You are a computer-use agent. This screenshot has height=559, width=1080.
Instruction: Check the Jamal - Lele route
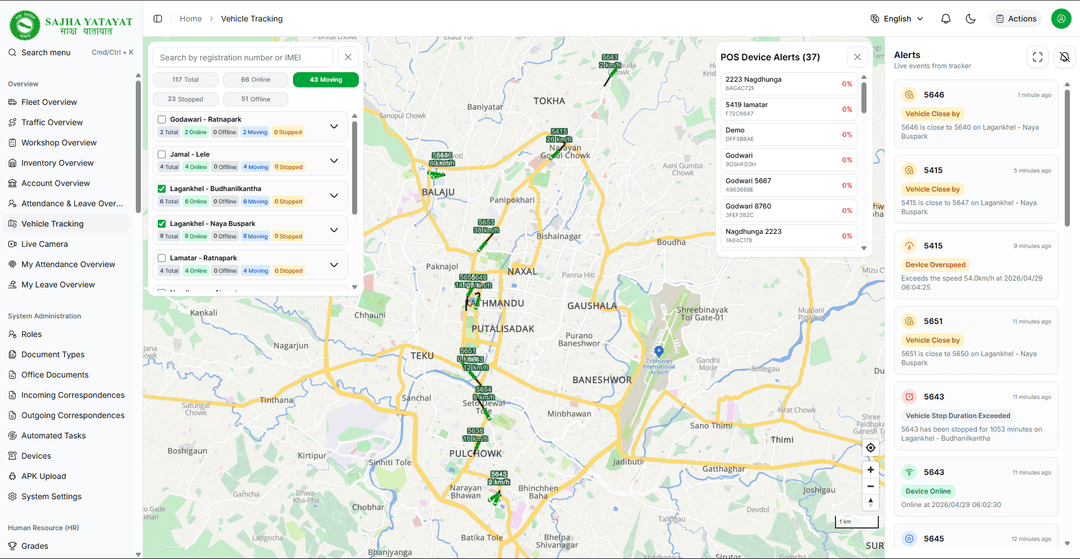[162, 154]
